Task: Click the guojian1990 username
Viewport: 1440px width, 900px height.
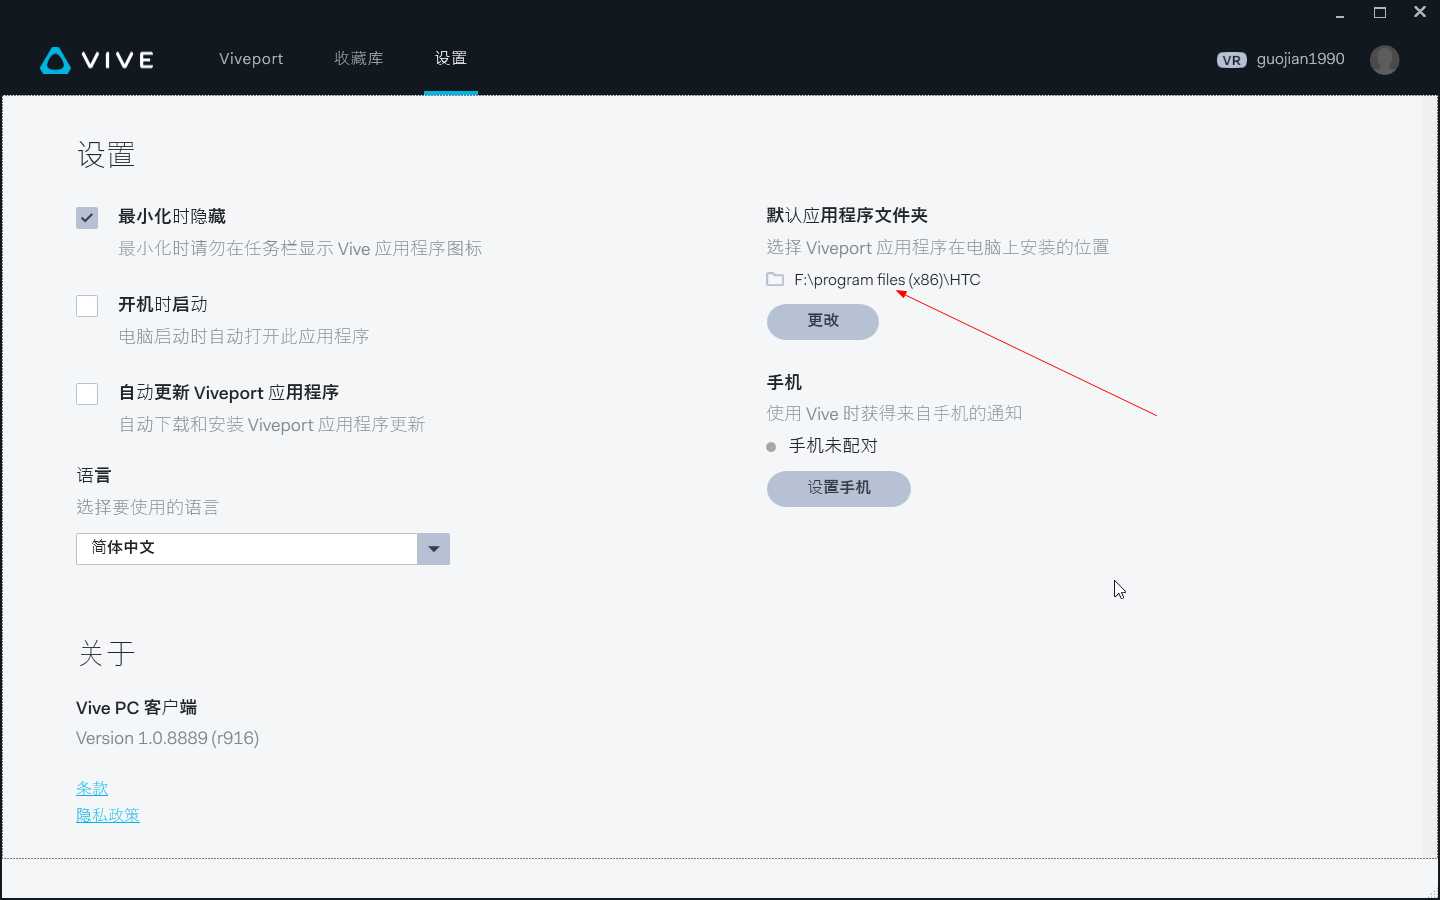Action: click(1300, 59)
